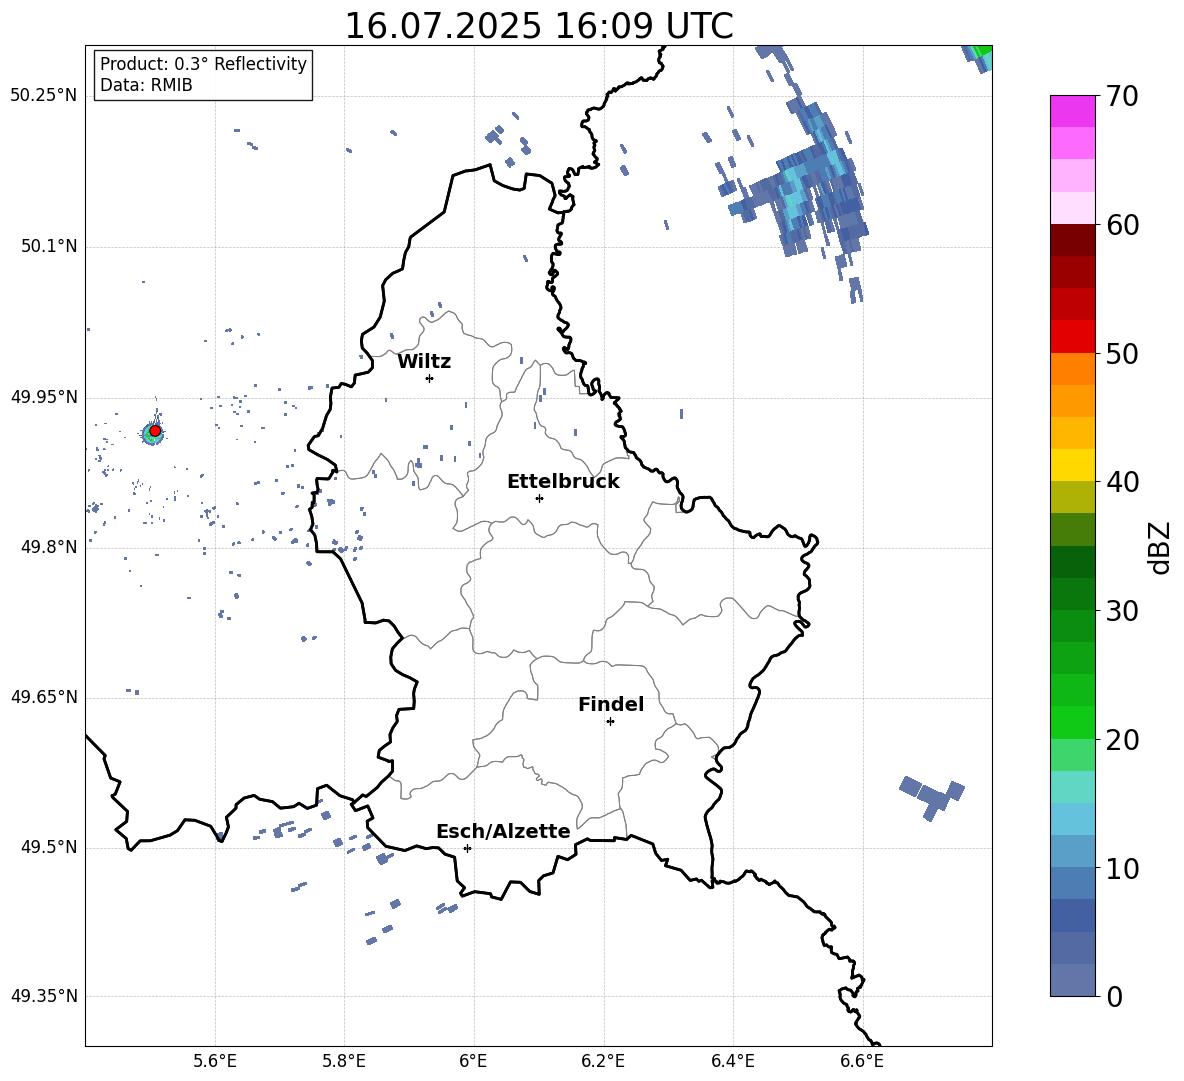Click the 20 value on colorbar

pyautogui.click(x=1122, y=739)
